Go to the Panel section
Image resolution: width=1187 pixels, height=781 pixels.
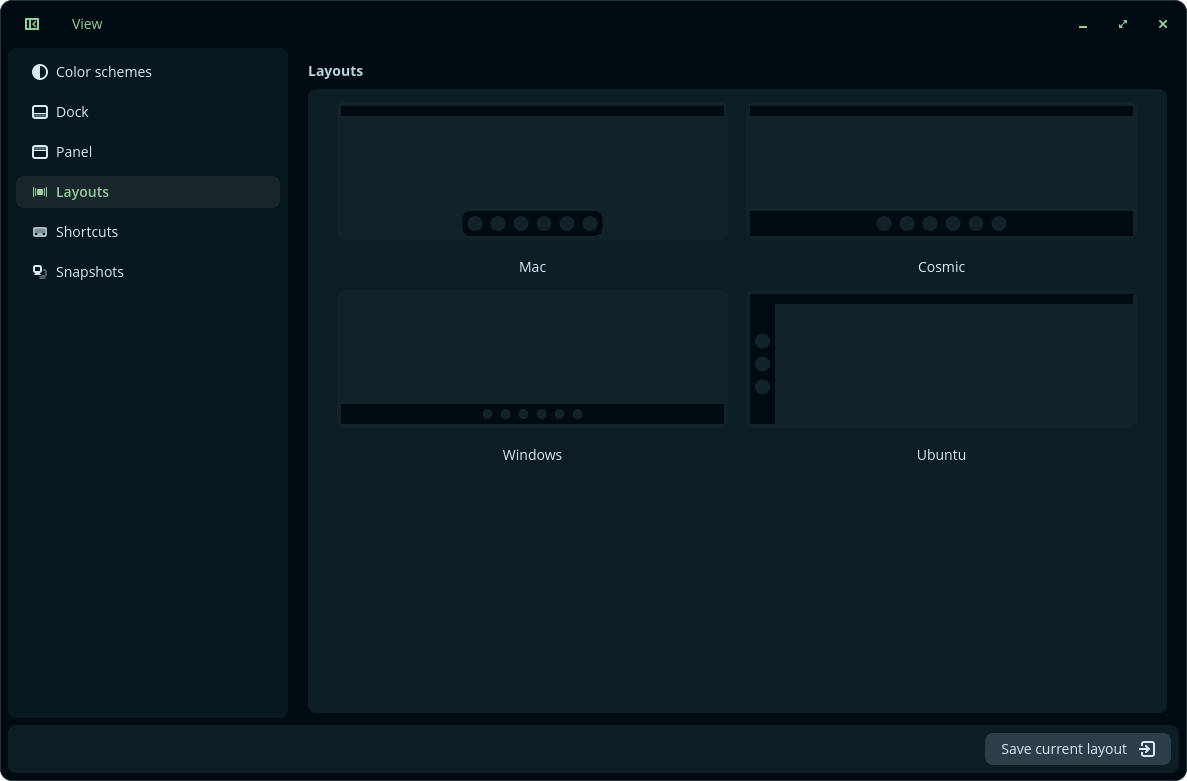[148, 152]
